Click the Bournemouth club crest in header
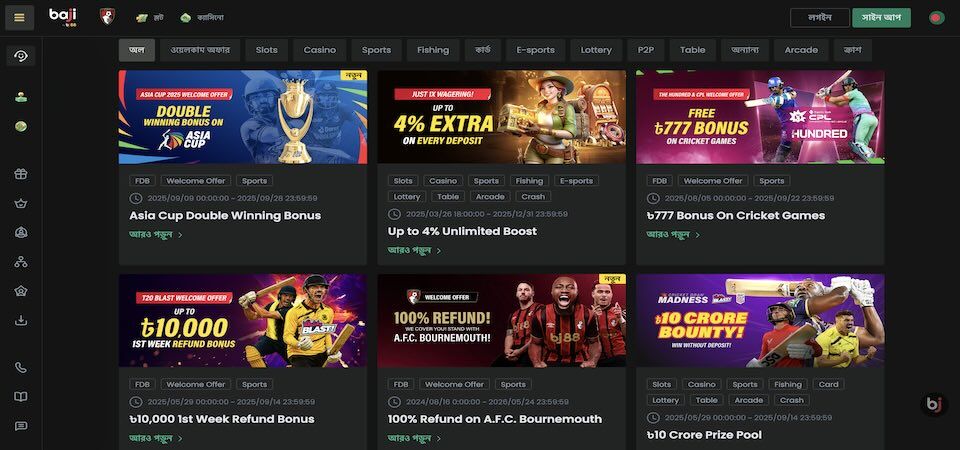This screenshot has height=450, width=960. click(x=107, y=17)
